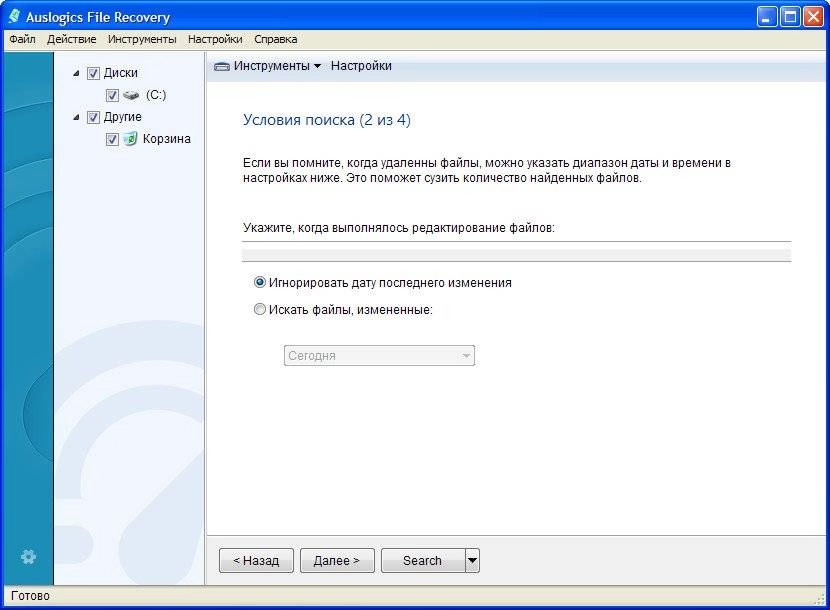Click the Готово status bar text
Image resolution: width=830 pixels, height=610 pixels.
pos(30,596)
